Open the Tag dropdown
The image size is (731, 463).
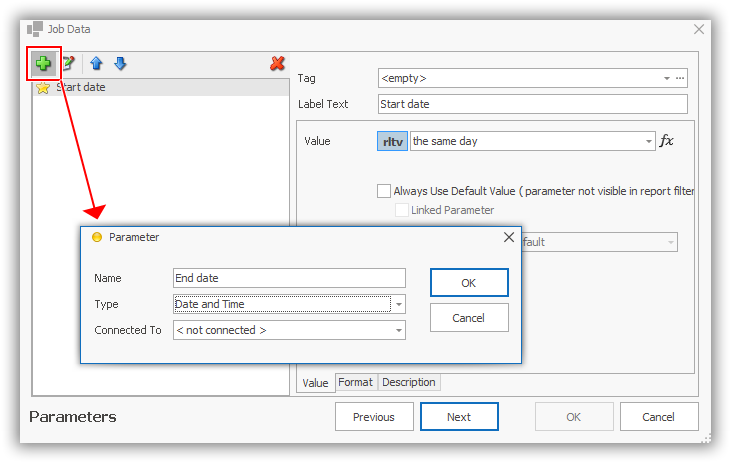[x=667, y=77]
